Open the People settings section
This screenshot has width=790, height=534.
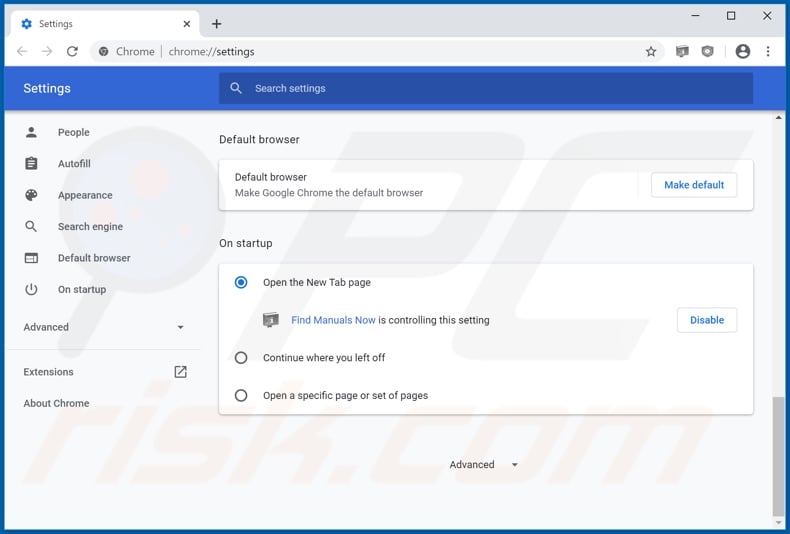tap(74, 132)
